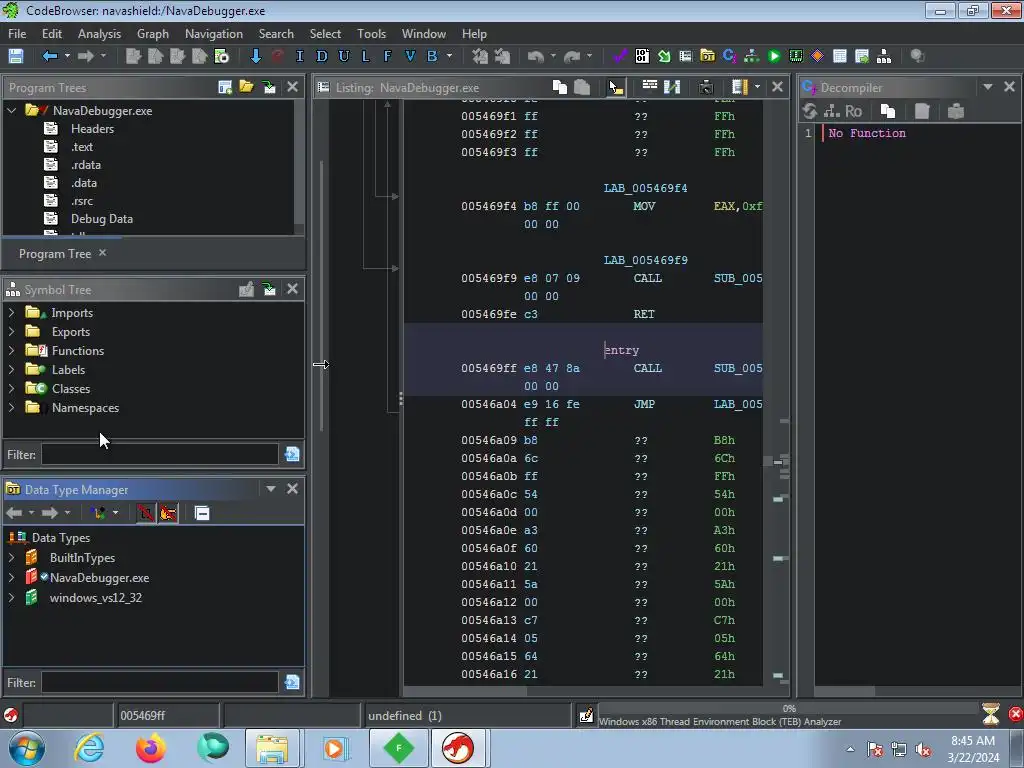
Task: Toggle the control flow icon in Decompiler toolbar
Action: pyautogui.click(x=832, y=111)
